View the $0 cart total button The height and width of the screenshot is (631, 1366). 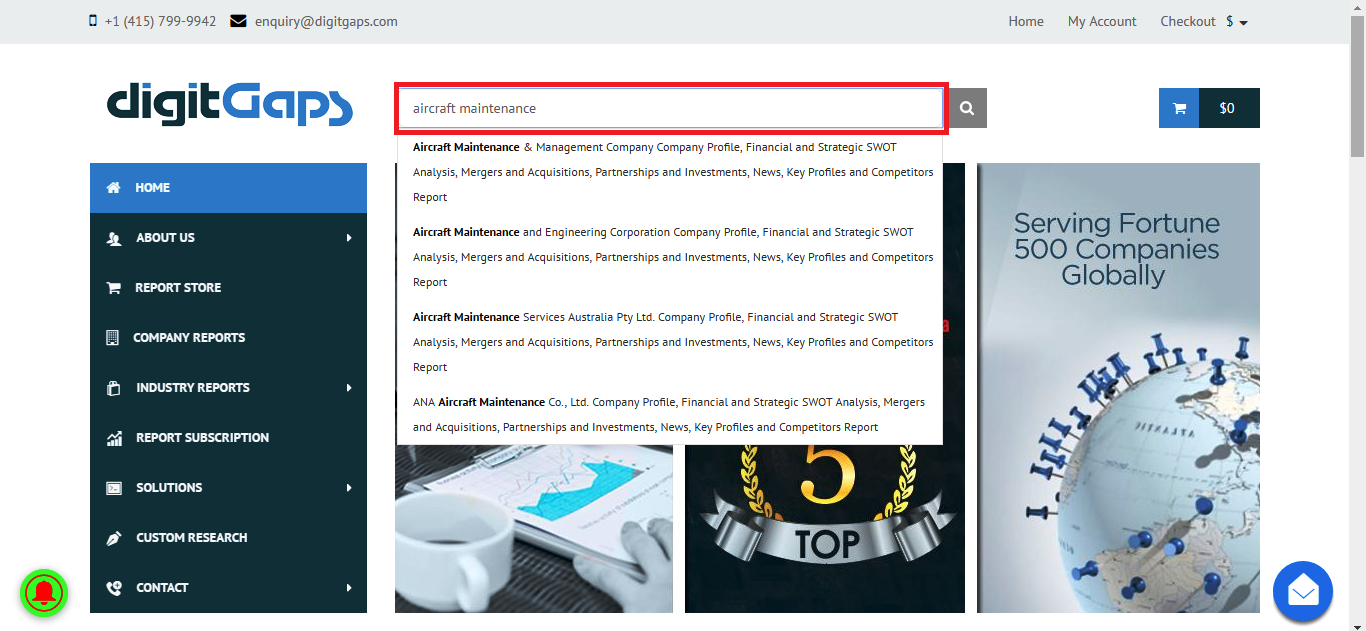click(x=1229, y=108)
